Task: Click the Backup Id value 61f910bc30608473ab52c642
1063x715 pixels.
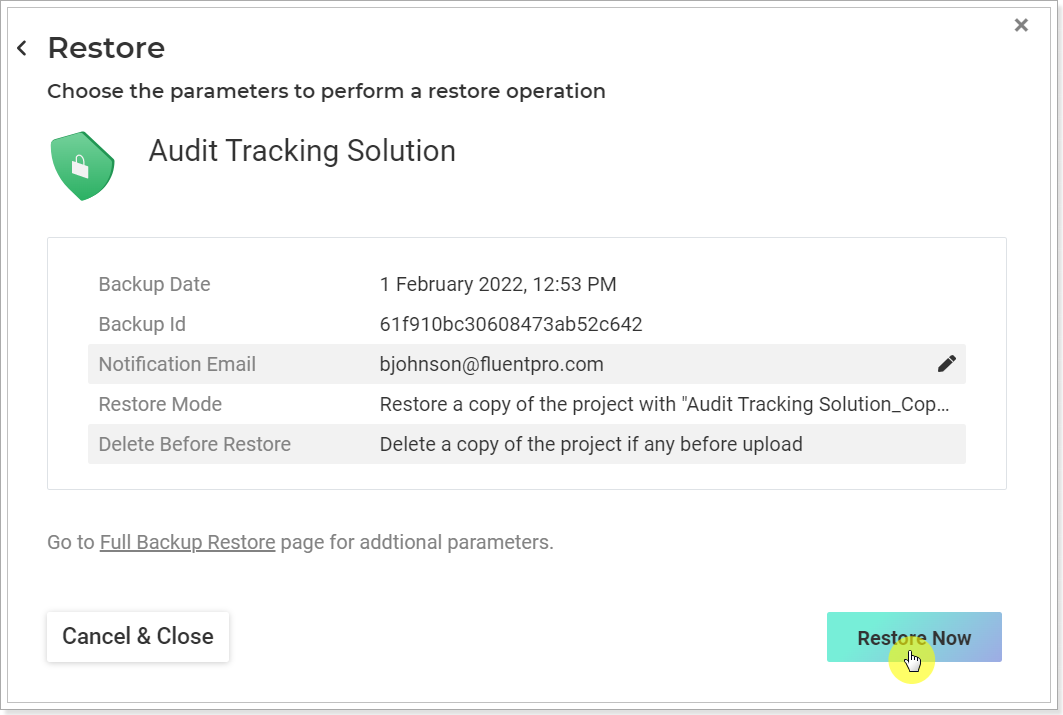Action: point(510,324)
